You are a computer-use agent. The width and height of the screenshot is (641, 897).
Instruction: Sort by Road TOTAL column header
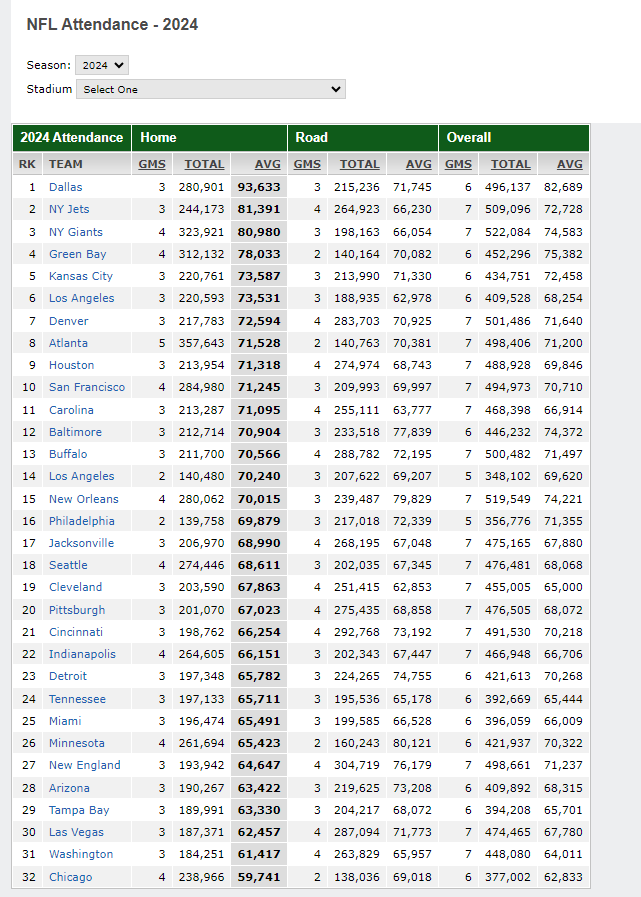pyautogui.click(x=359, y=164)
